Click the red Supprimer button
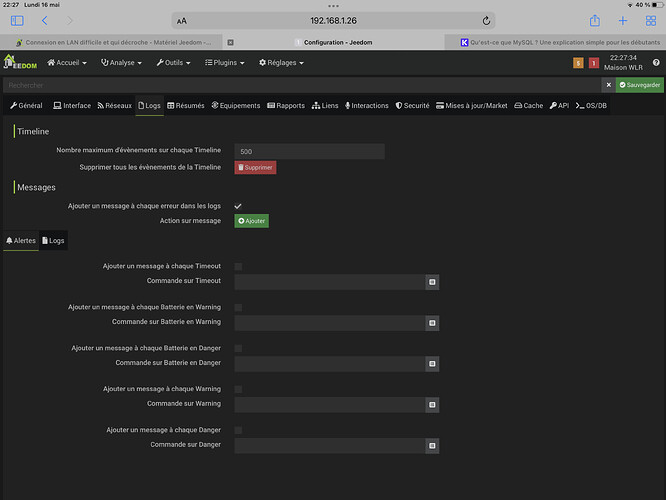The height and width of the screenshot is (500, 666). click(255, 167)
